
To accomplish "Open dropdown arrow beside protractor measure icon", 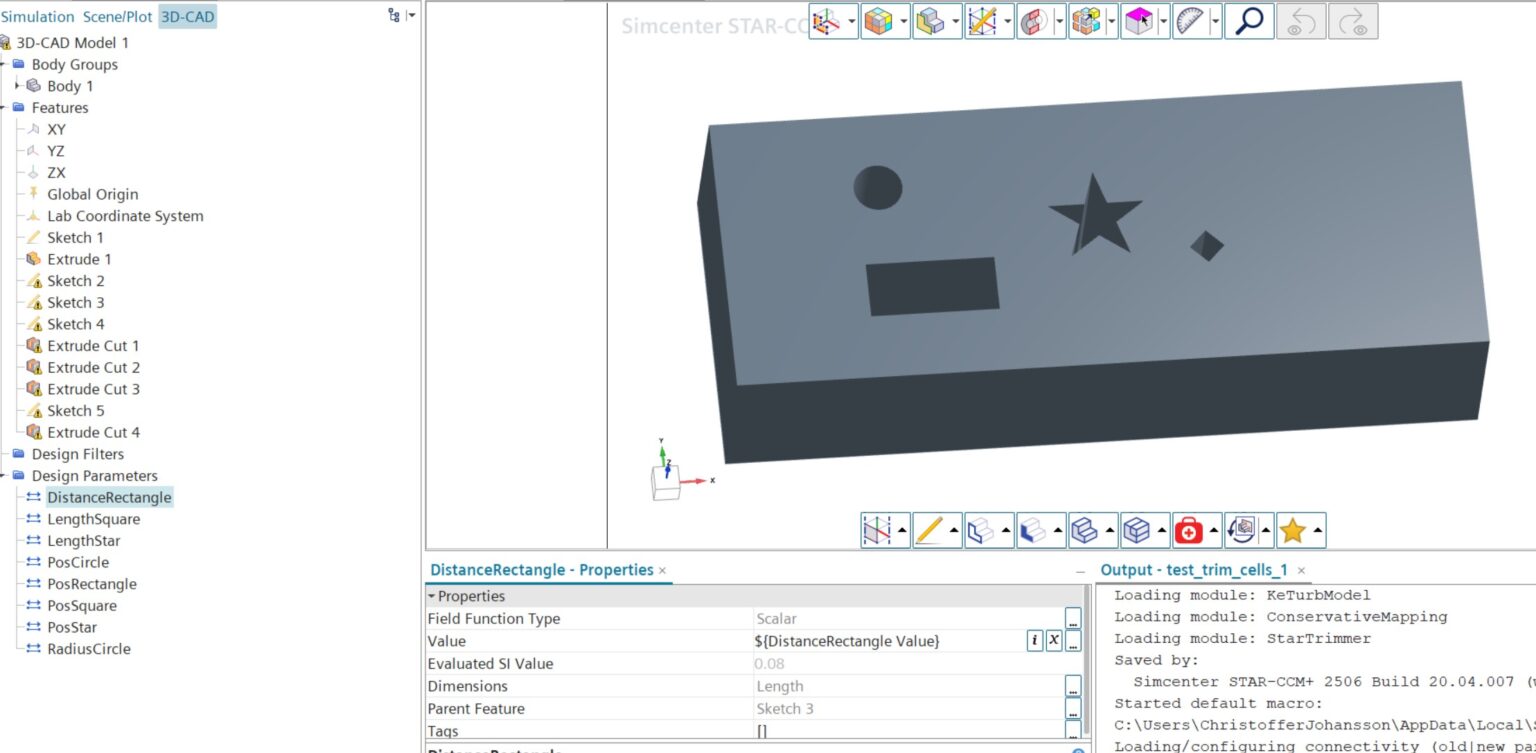I will pyautogui.click(x=1215, y=21).
